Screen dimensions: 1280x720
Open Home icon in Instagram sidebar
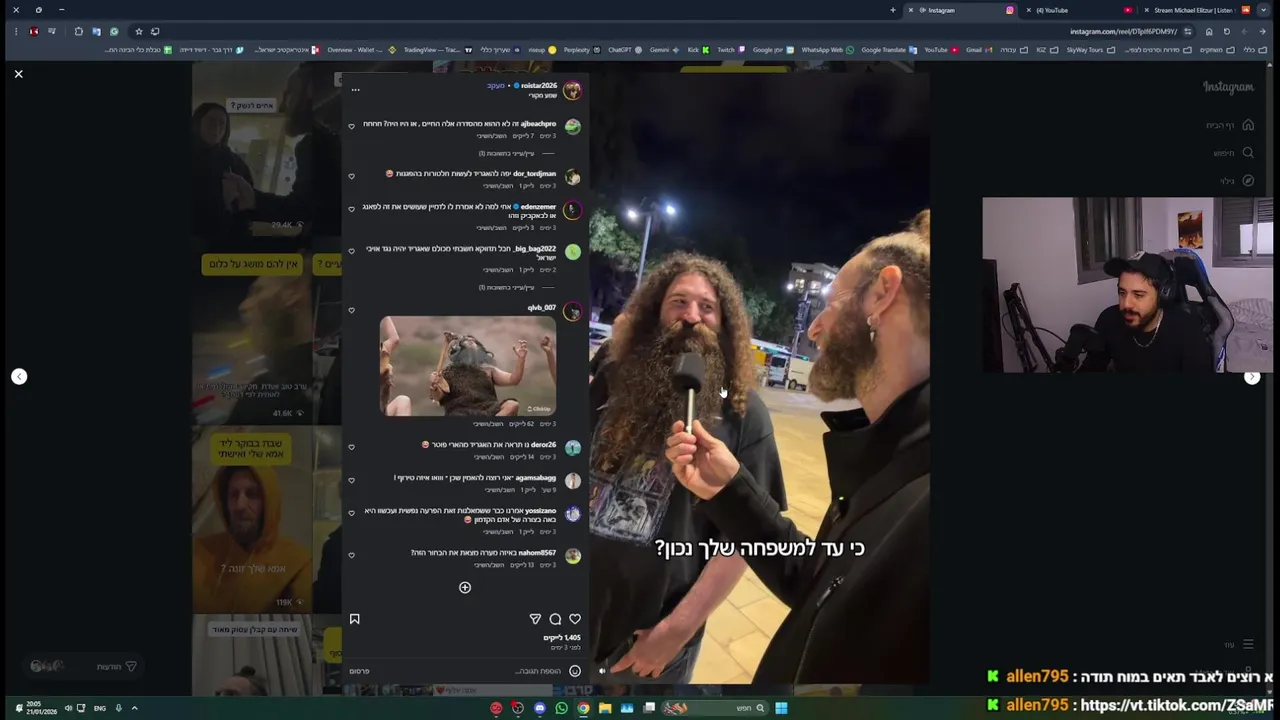coord(1248,125)
